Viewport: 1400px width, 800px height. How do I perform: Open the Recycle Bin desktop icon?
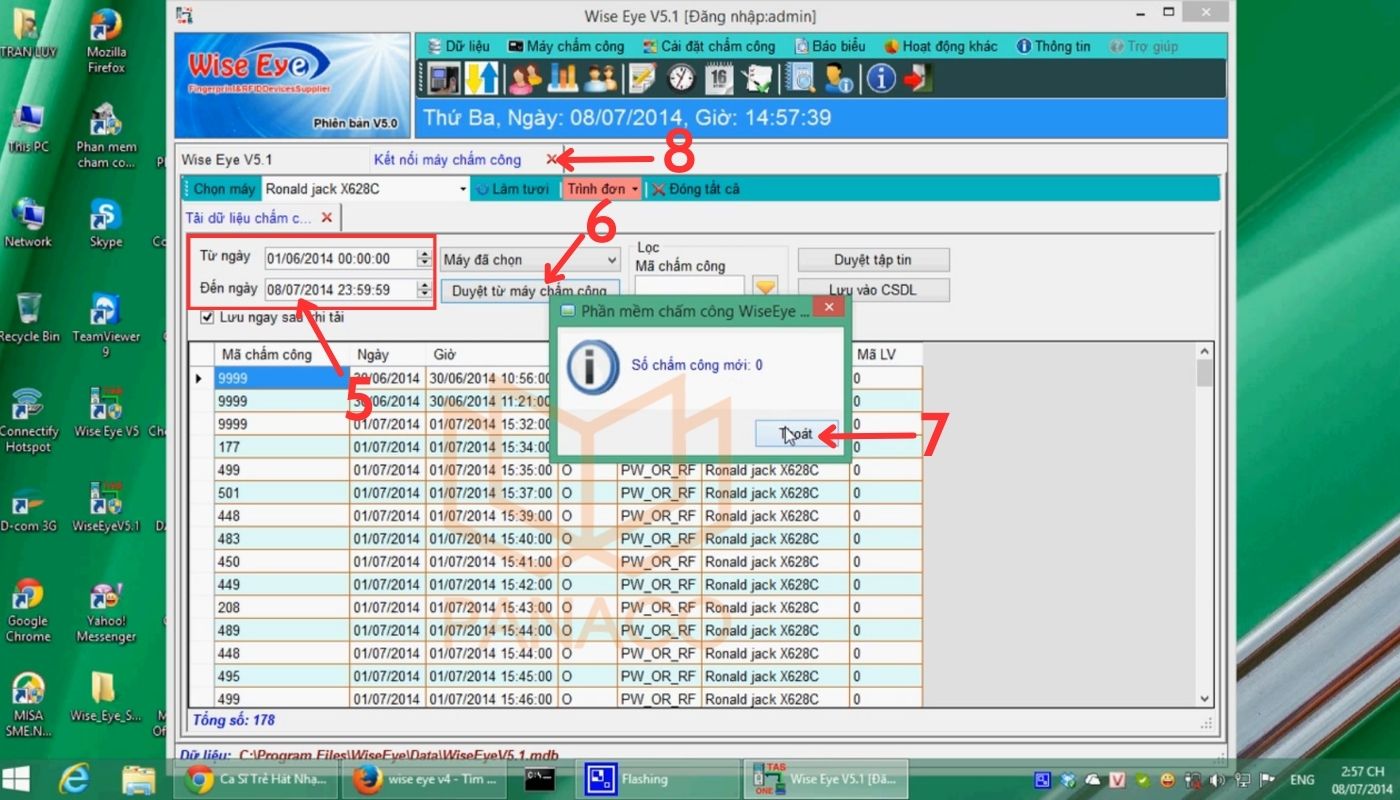(x=29, y=318)
